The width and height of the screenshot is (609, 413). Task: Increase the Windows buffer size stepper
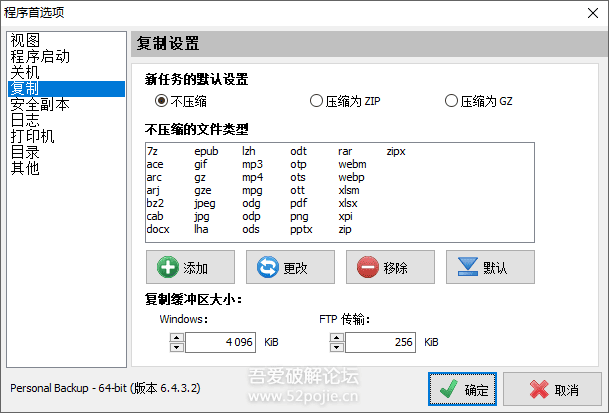pyautogui.click(x=176, y=337)
